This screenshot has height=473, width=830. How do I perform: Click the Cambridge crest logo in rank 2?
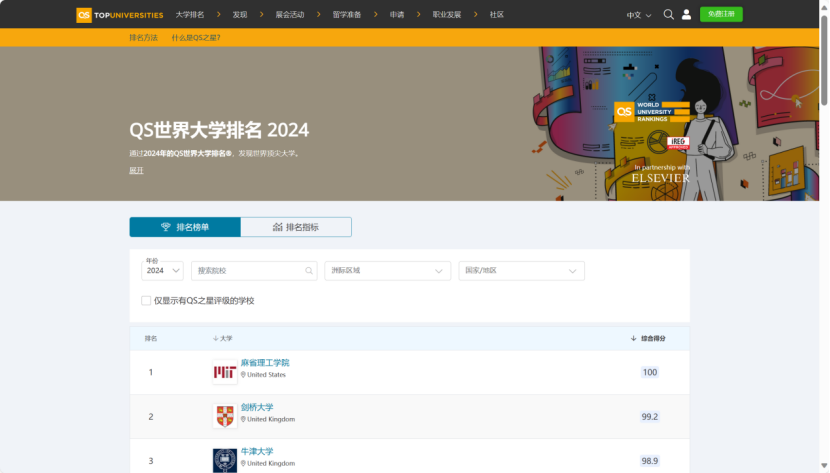(224, 416)
